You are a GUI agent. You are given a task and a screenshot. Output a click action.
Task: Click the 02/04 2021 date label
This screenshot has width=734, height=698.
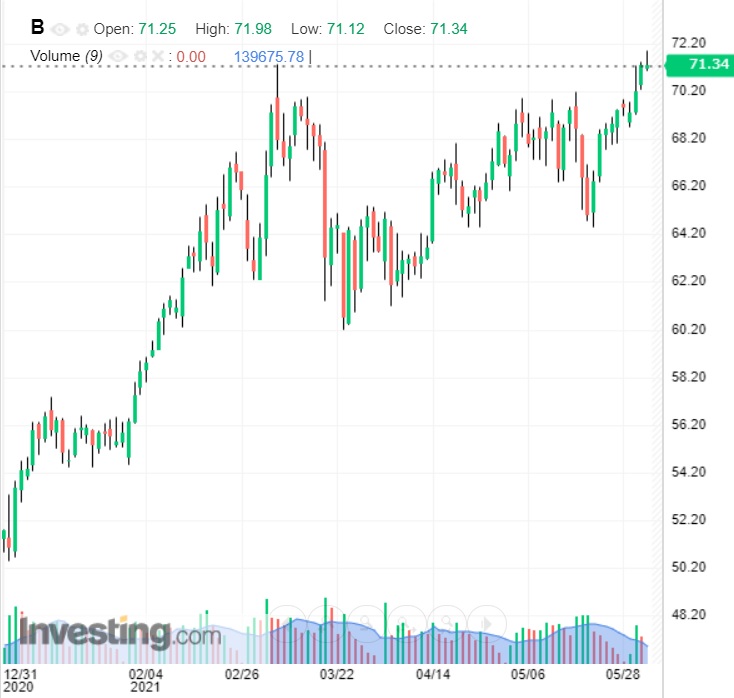(146, 681)
